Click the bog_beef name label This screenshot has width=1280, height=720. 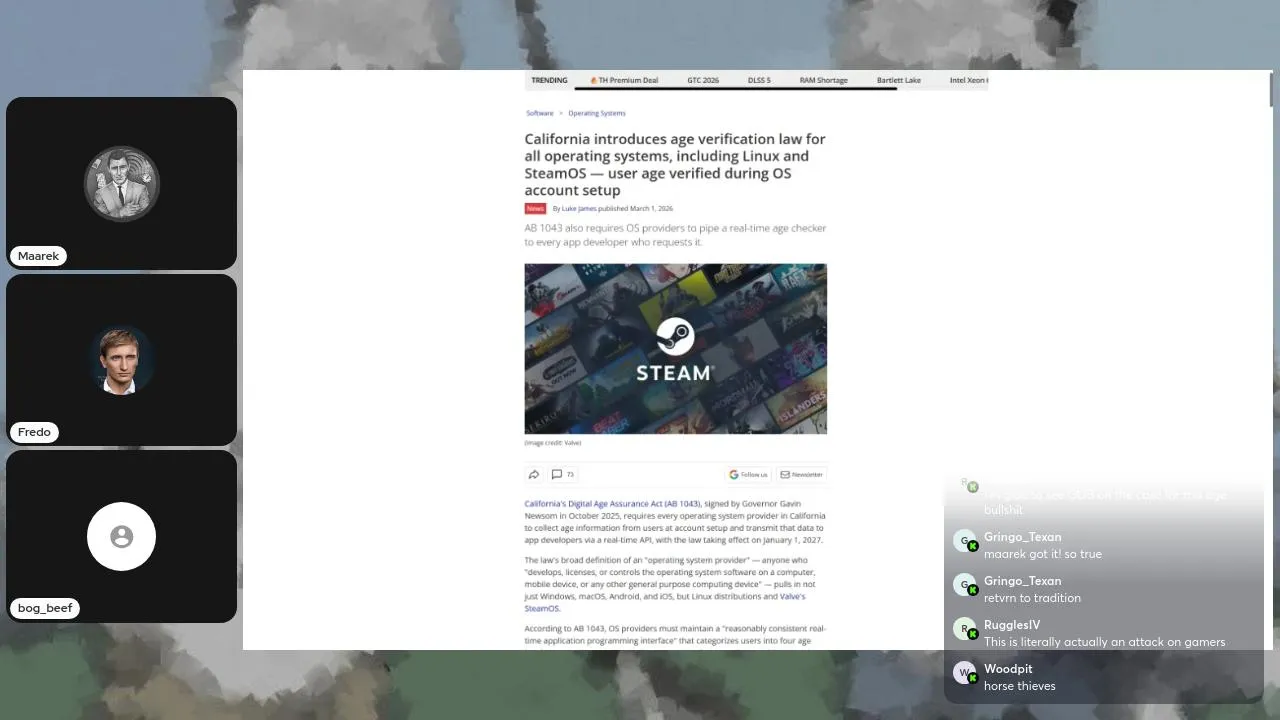click(x=45, y=608)
